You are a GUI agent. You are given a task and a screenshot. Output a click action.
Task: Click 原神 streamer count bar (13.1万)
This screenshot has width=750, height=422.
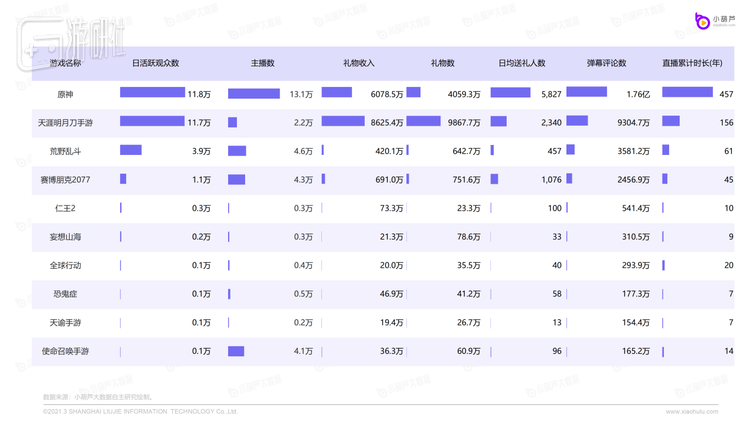[254, 94]
